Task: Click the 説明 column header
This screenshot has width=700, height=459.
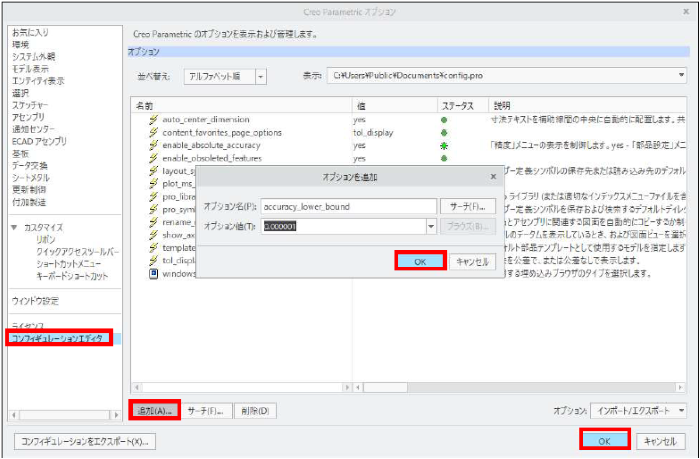Action: (588, 106)
